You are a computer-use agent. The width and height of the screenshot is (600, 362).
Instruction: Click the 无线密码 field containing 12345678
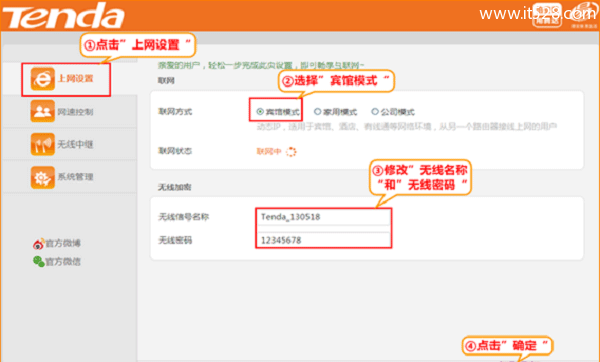point(323,240)
